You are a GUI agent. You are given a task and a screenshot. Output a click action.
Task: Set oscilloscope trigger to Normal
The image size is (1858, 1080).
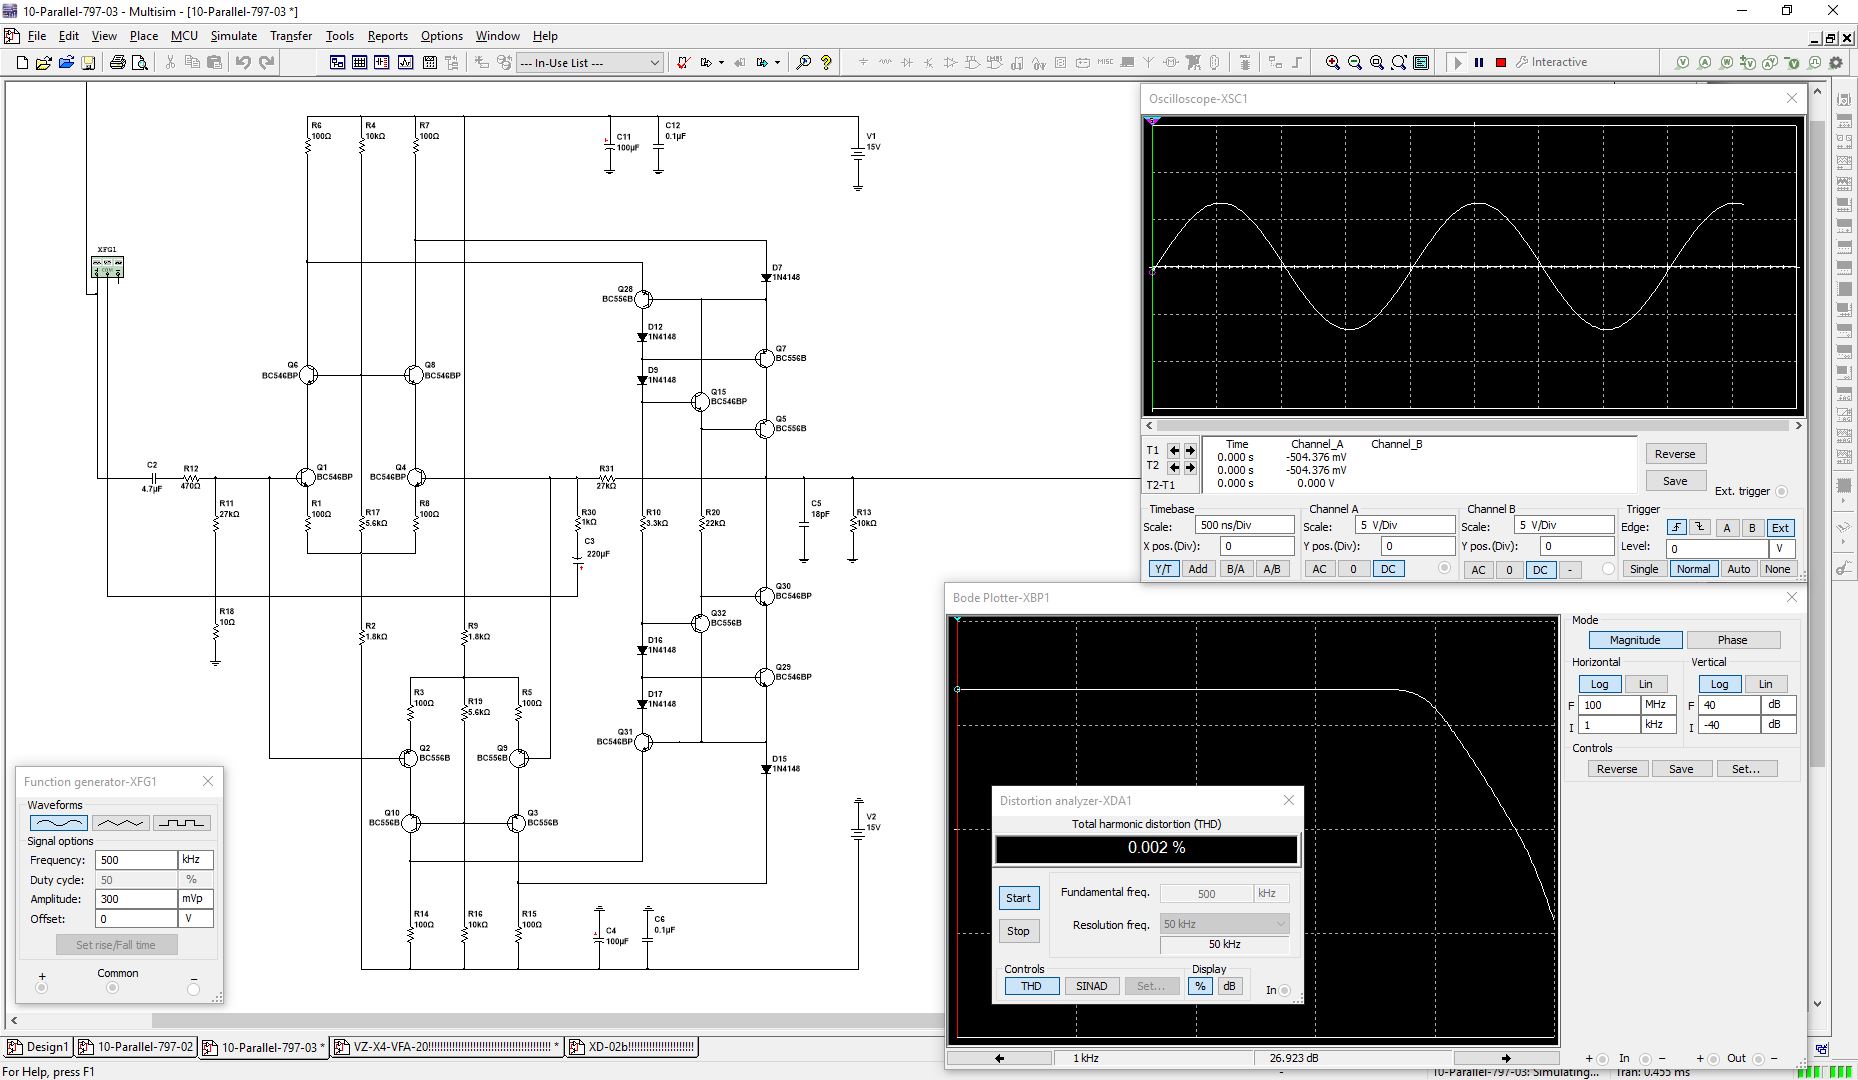click(x=1693, y=569)
